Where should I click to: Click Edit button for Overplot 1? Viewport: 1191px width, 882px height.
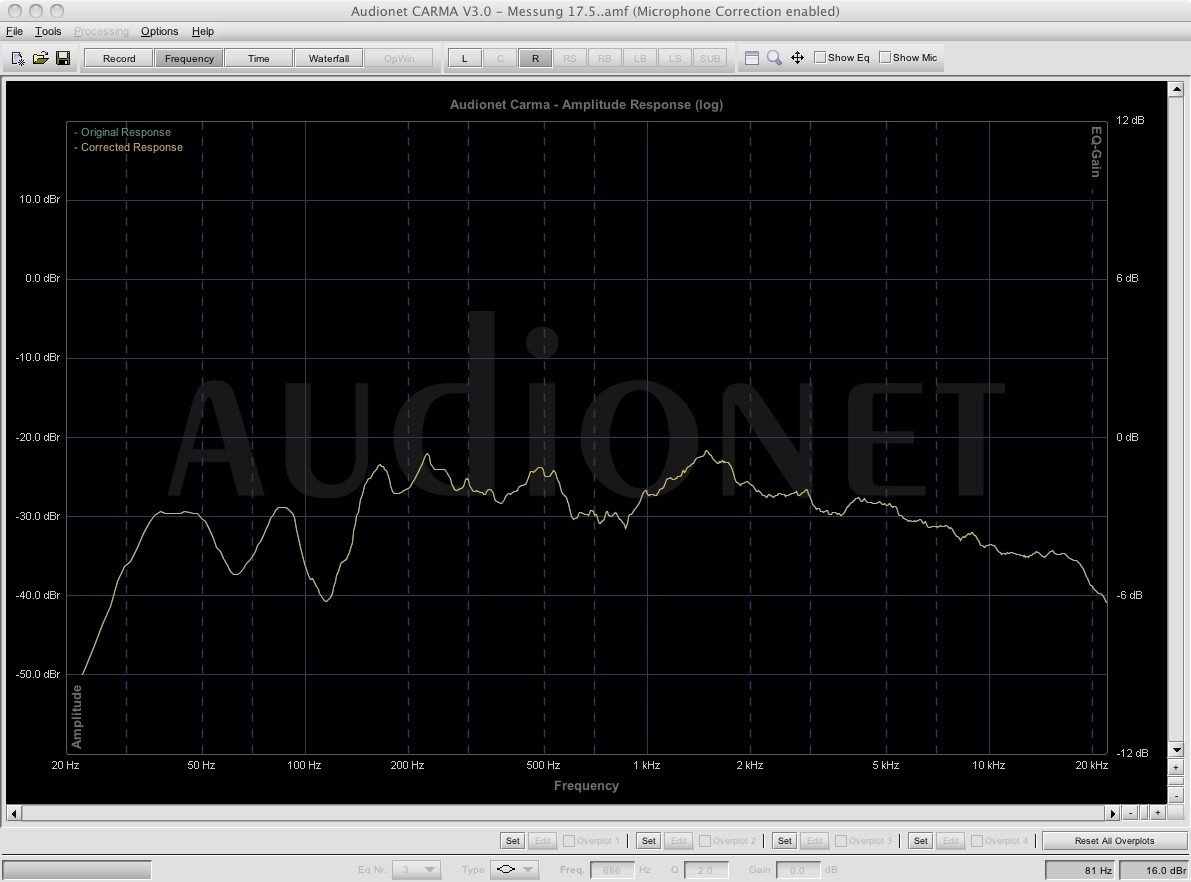coord(542,841)
